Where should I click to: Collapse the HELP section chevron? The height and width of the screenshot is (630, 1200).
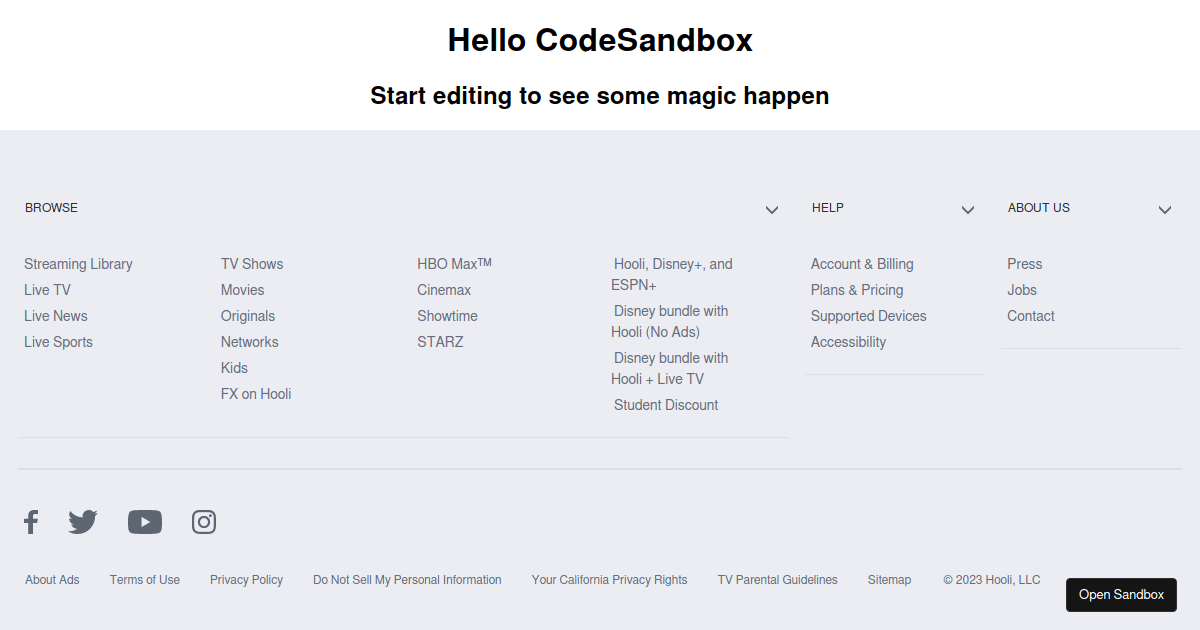pyautogui.click(x=967, y=210)
